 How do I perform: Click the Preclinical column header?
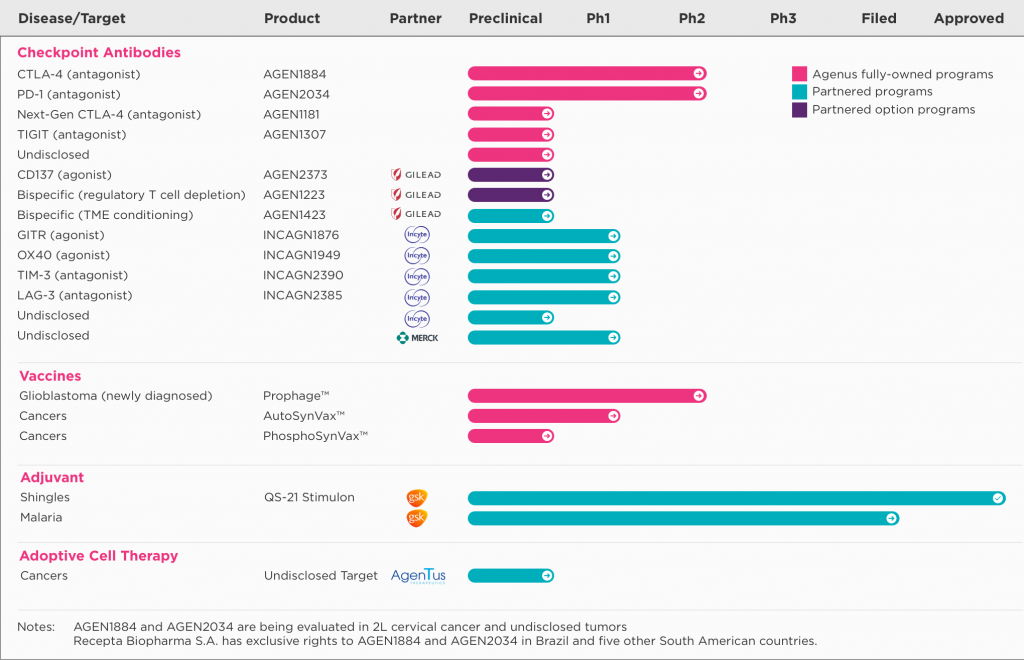pos(505,18)
